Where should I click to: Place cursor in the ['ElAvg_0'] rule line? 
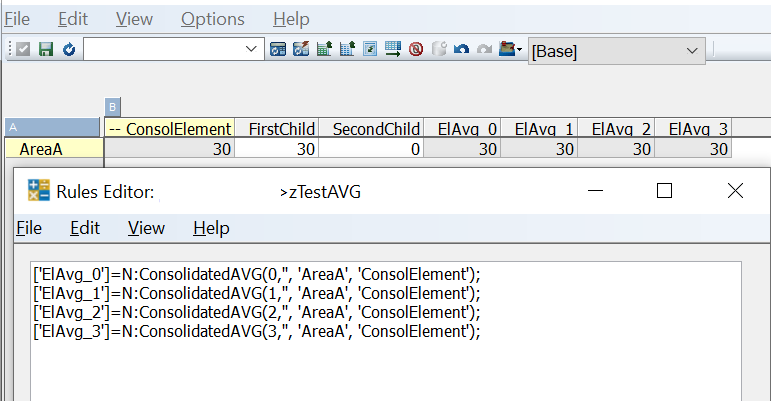[x=257, y=274]
